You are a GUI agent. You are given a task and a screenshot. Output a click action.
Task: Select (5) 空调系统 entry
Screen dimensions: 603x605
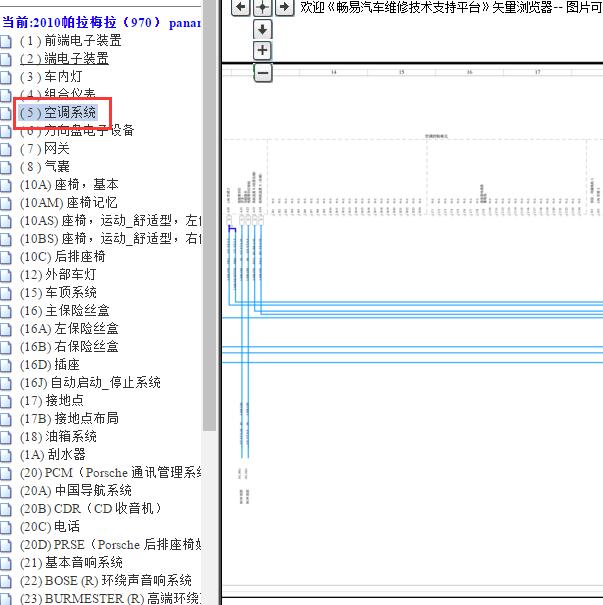(x=58, y=113)
